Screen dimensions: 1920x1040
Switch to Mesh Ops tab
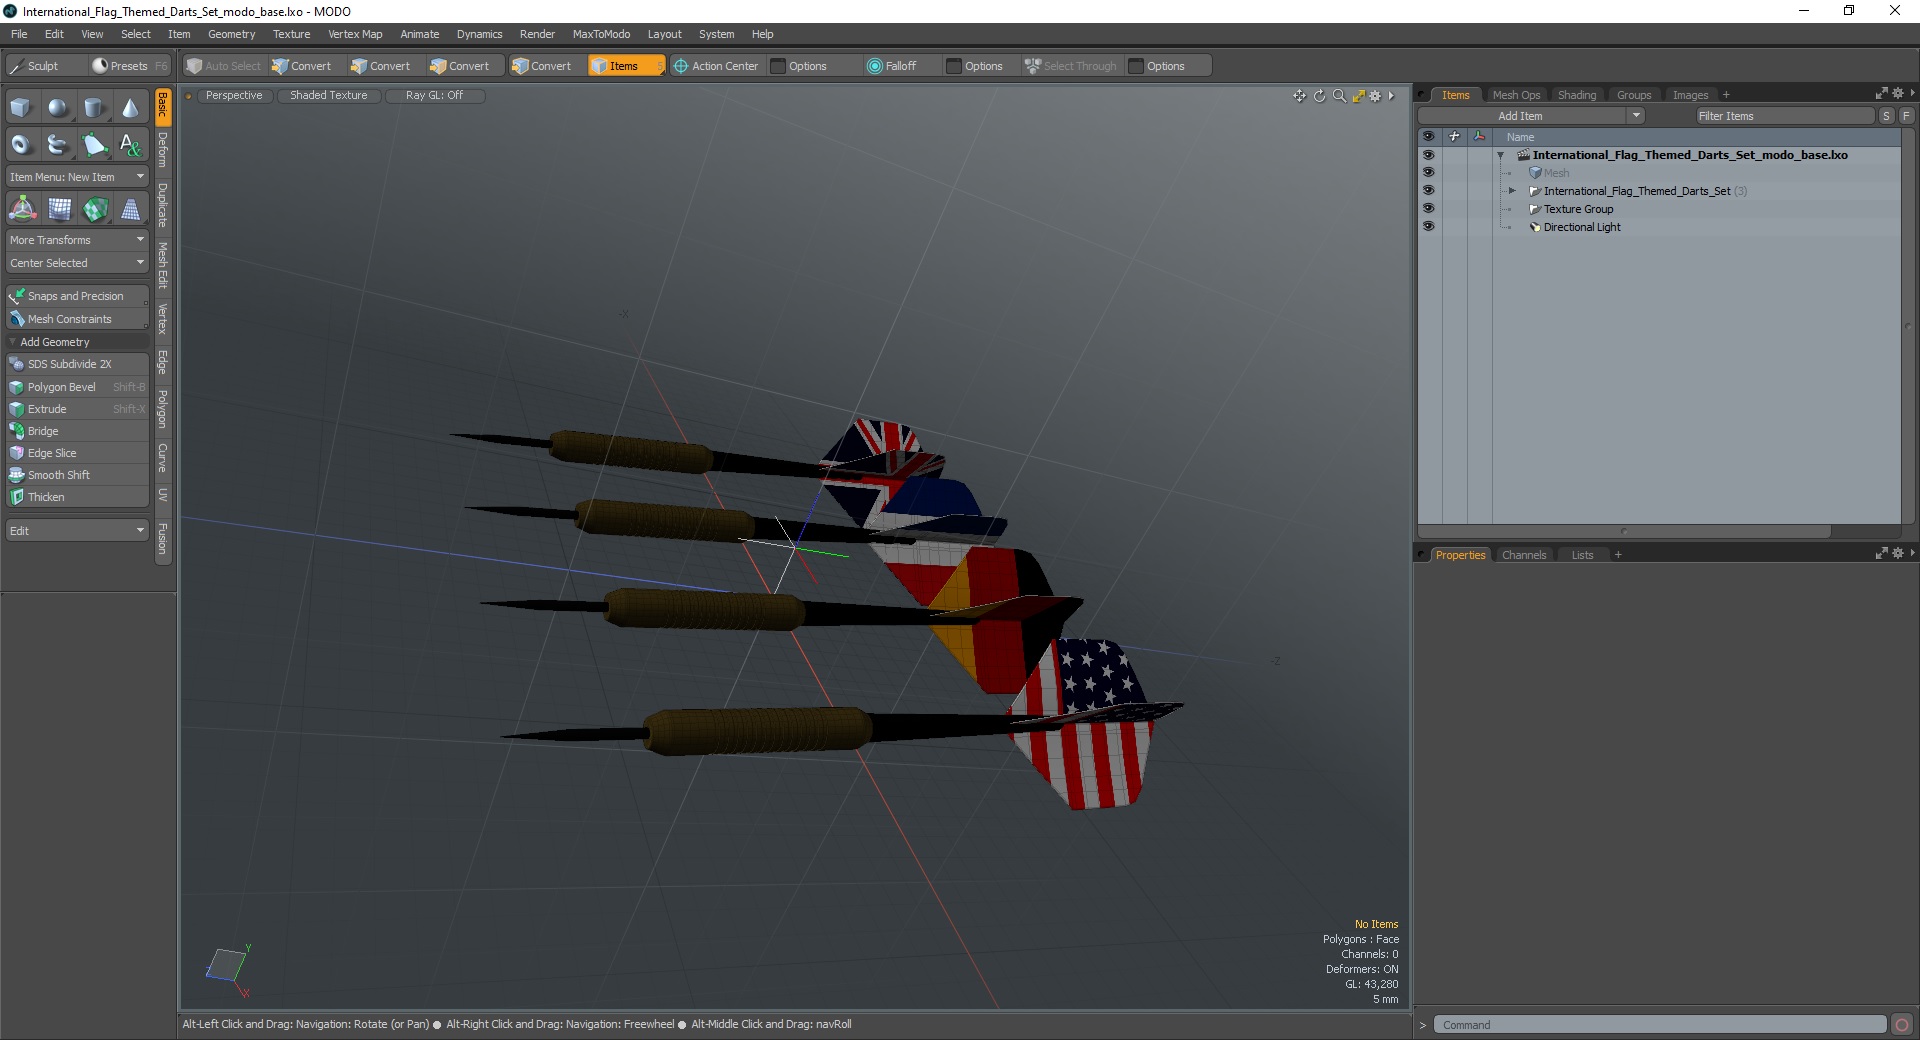[x=1516, y=95]
